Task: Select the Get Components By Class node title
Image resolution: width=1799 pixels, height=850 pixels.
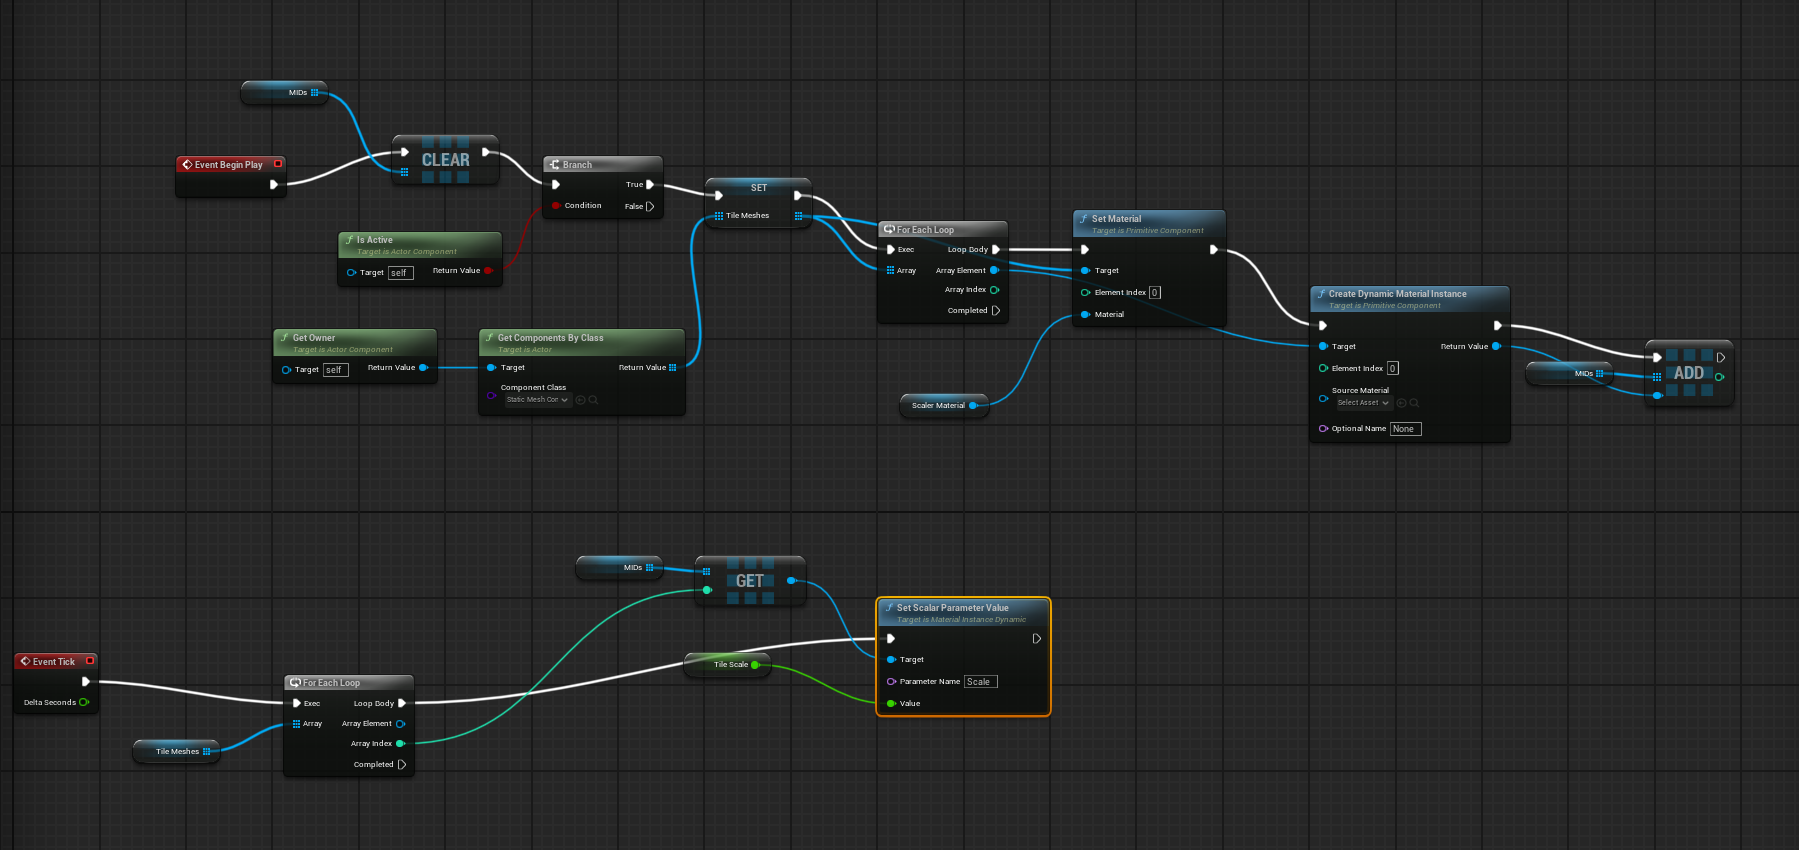Action: (x=550, y=338)
